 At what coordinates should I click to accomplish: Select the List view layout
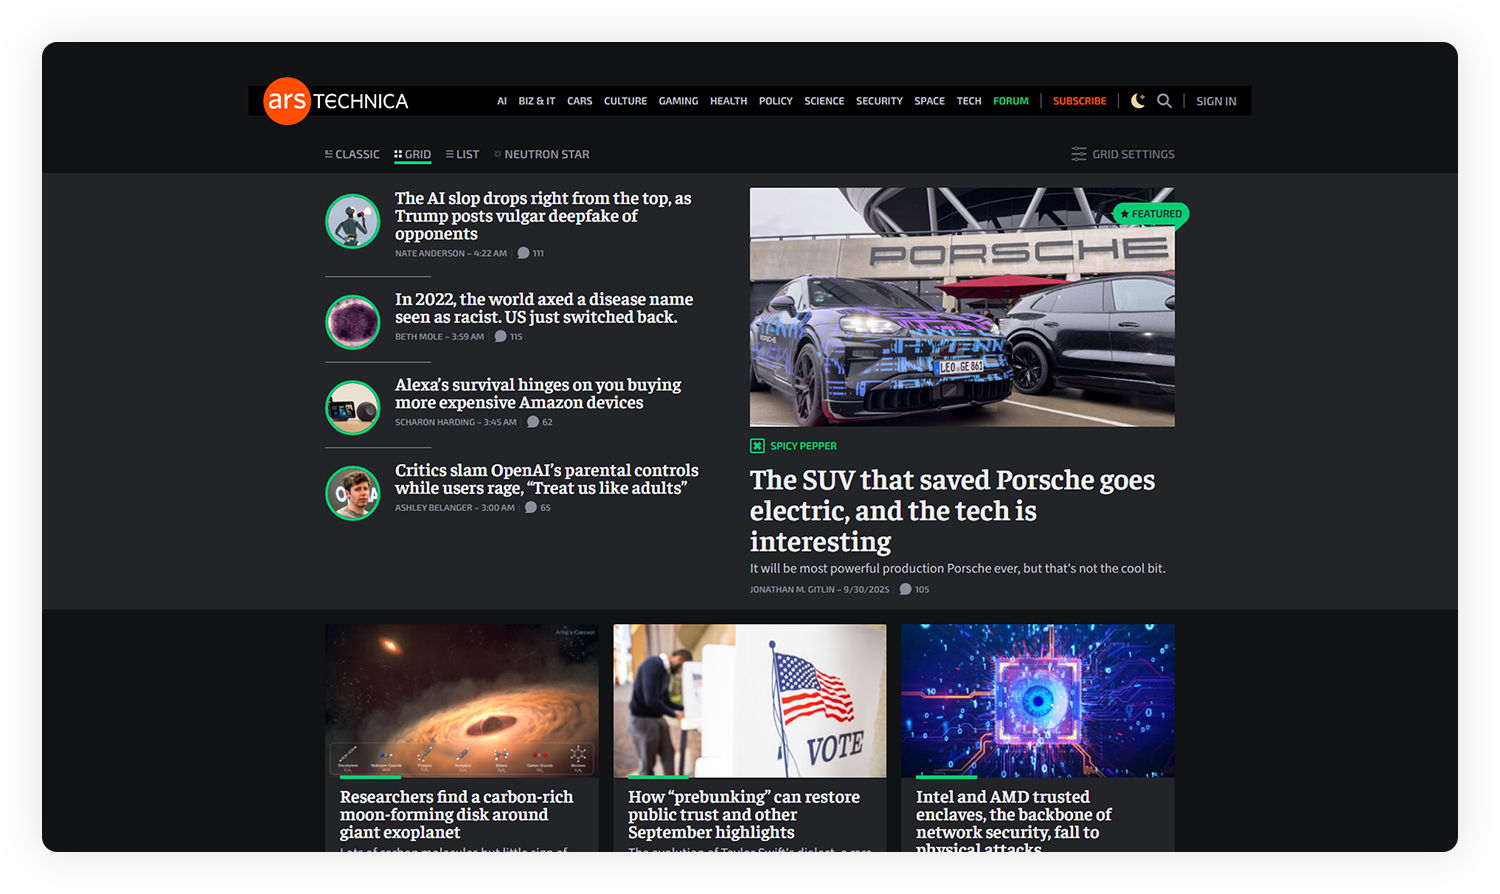pyautogui.click(x=462, y=154)
